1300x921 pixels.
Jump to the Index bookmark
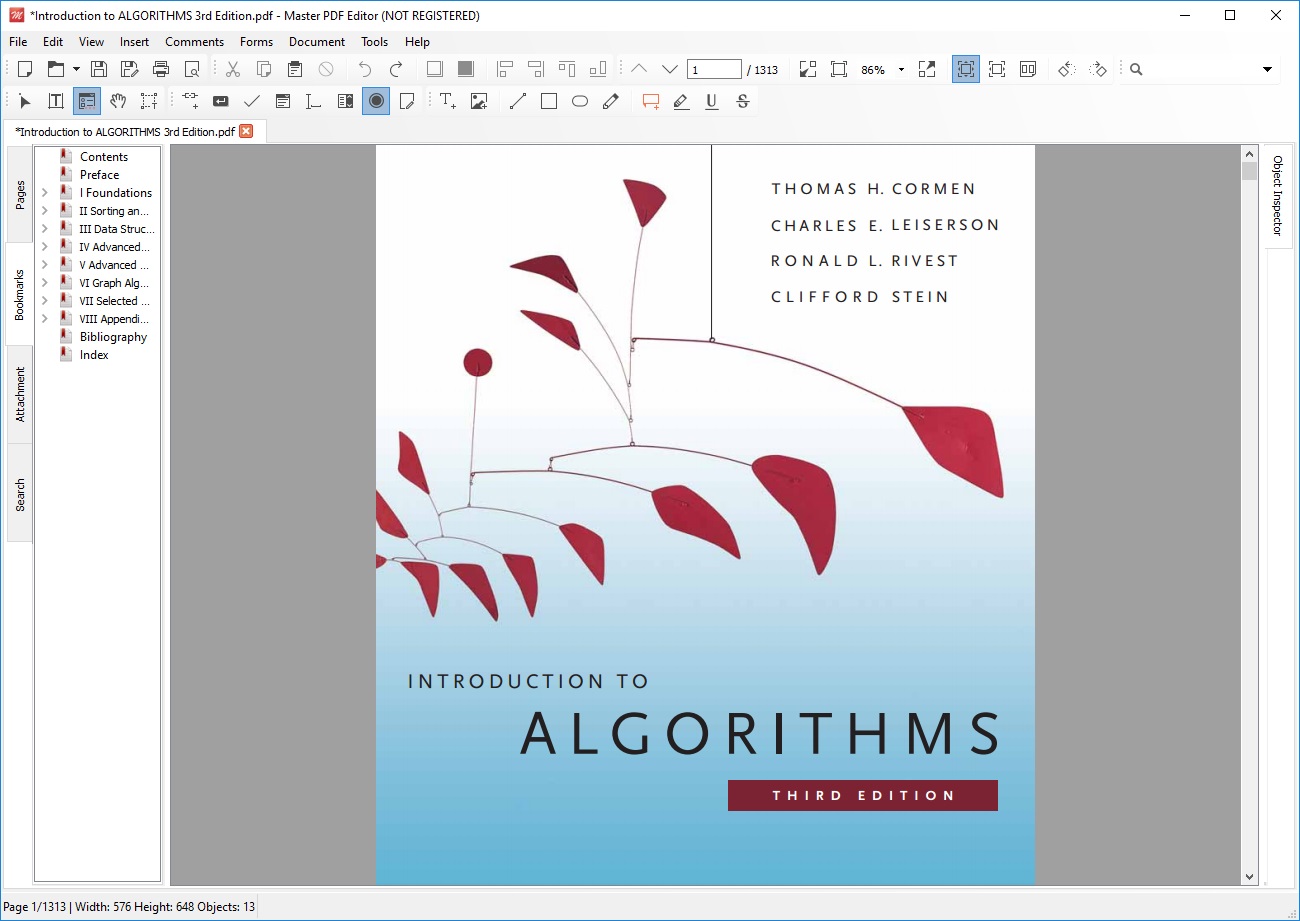point(94,355)
